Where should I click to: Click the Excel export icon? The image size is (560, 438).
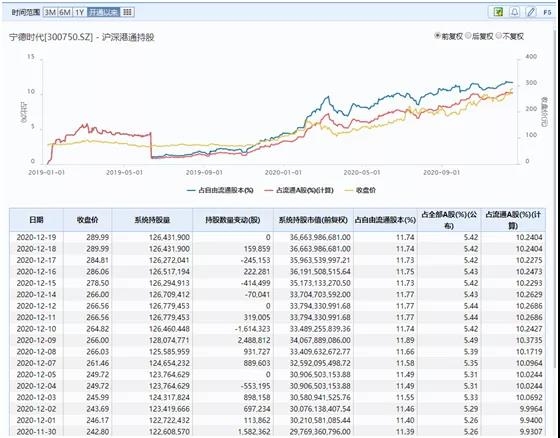point(498,12)
